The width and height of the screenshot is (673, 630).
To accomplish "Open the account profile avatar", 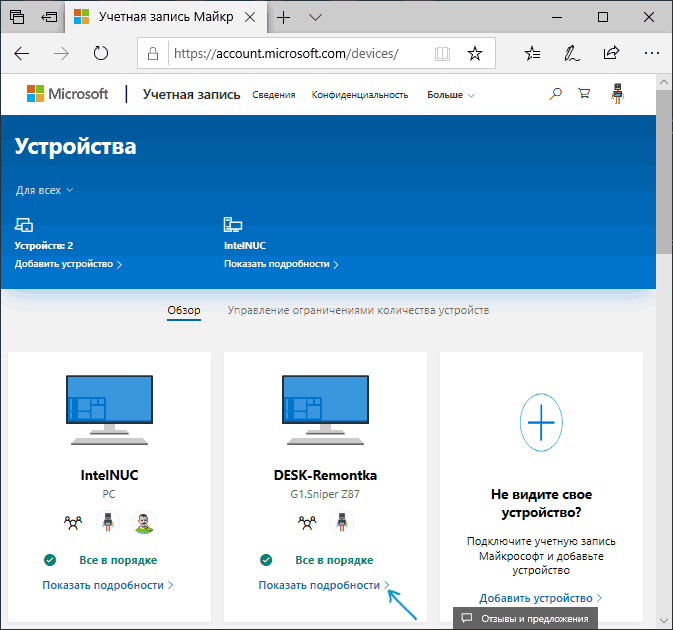I will click(x=617, y=94).
